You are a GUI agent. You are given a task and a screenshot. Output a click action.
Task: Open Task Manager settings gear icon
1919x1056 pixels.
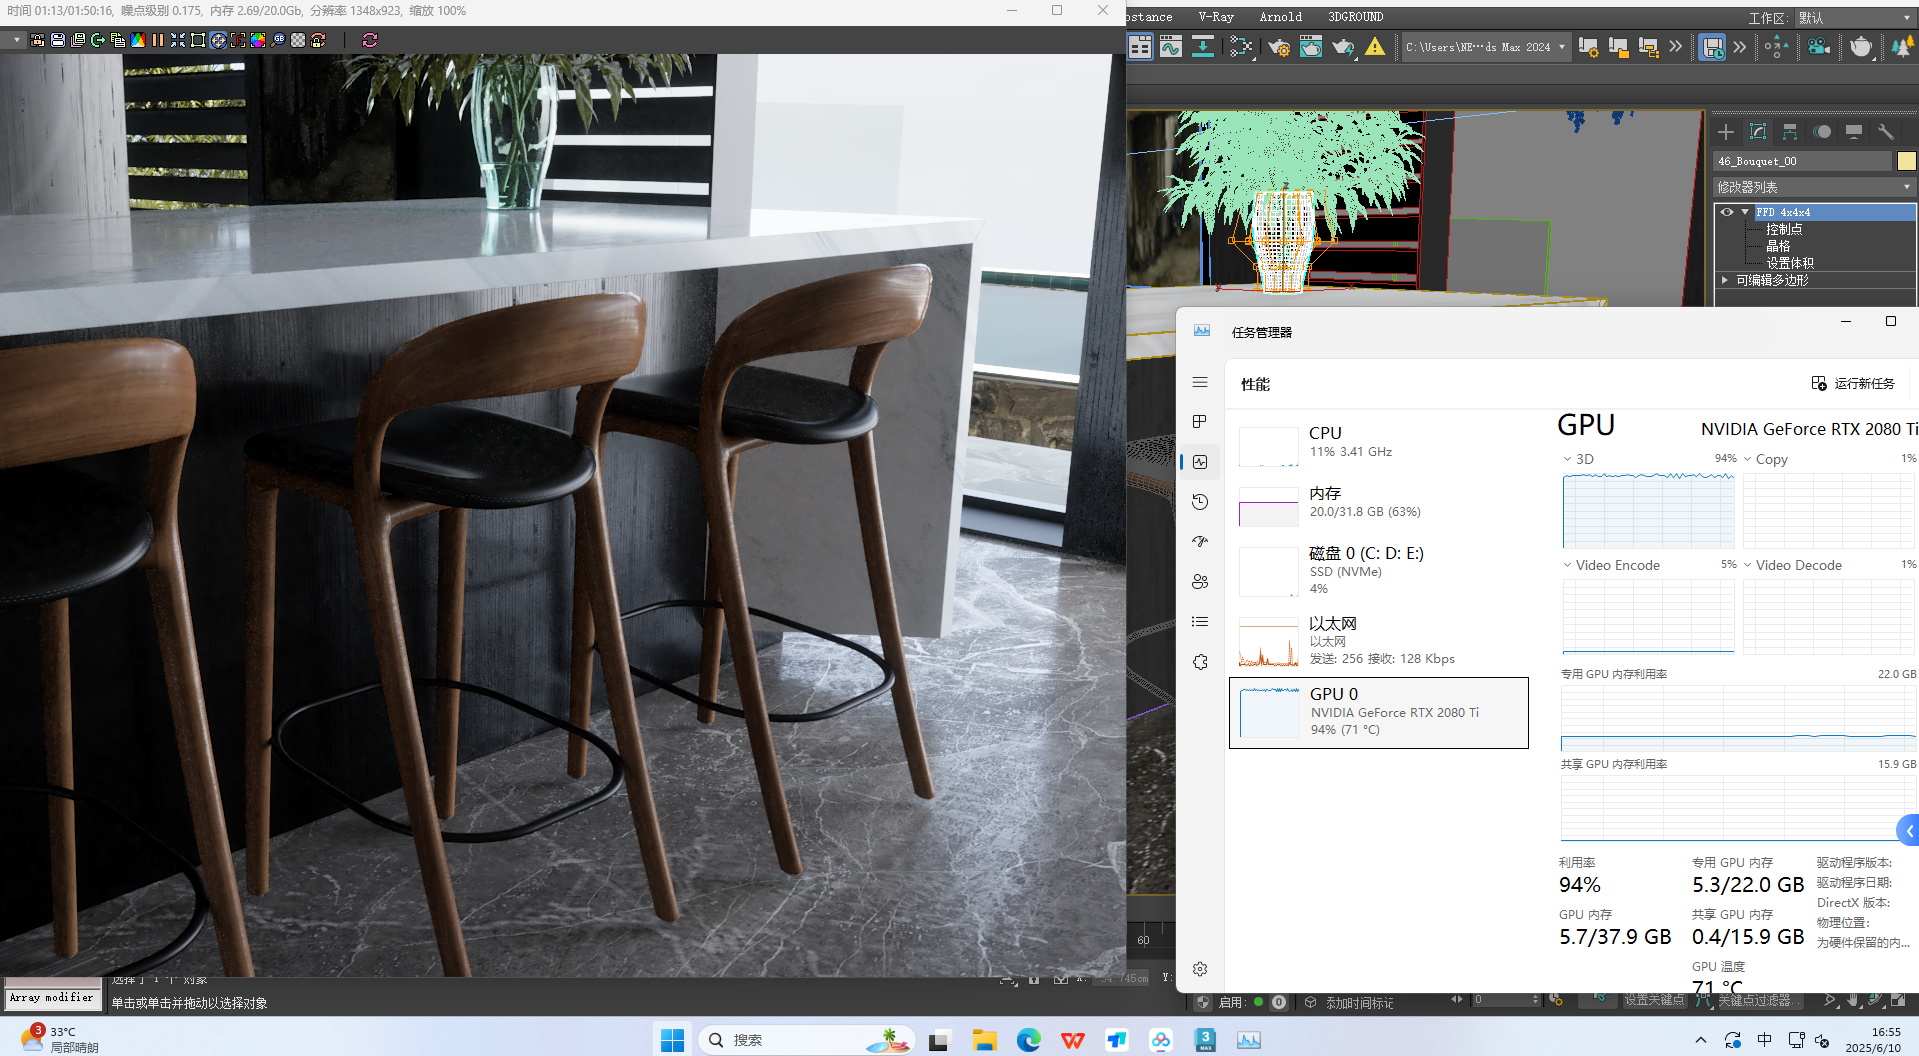(1200, 969)
